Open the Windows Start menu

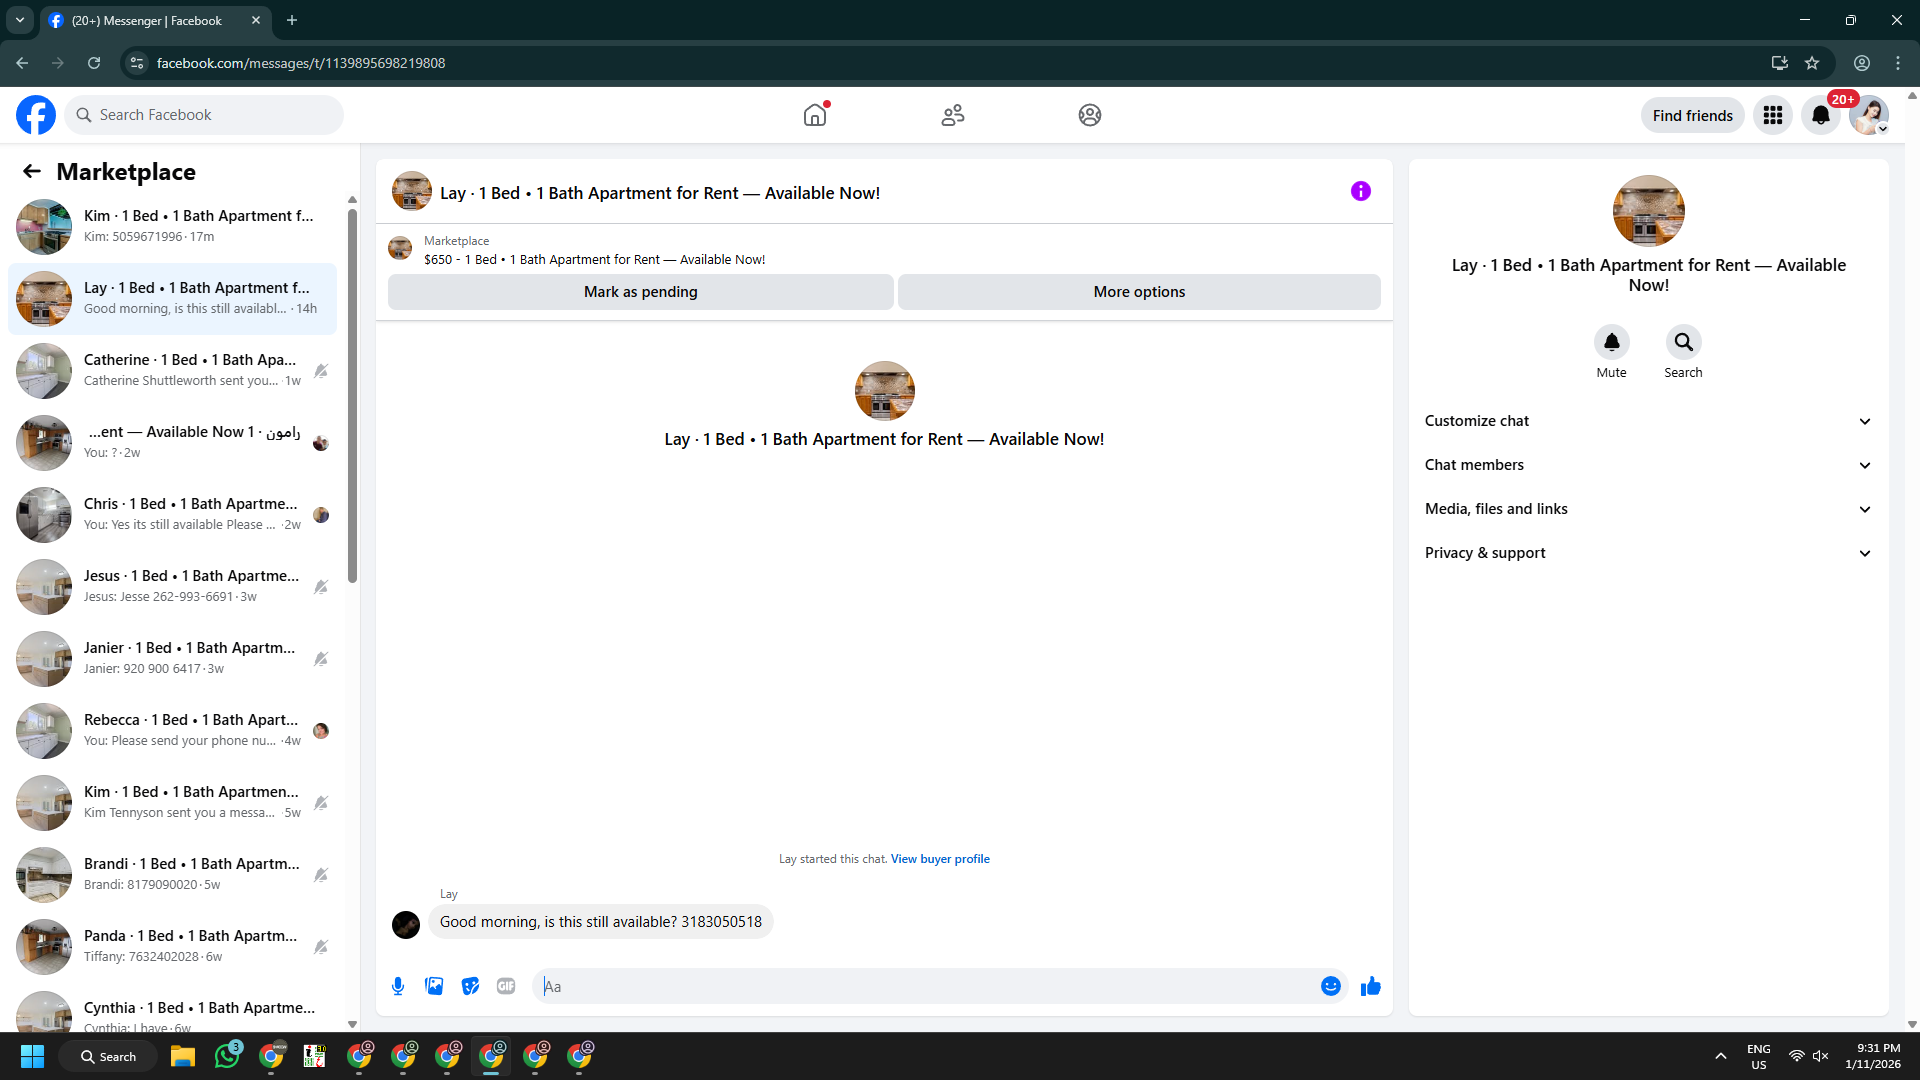coord(32,1056)
